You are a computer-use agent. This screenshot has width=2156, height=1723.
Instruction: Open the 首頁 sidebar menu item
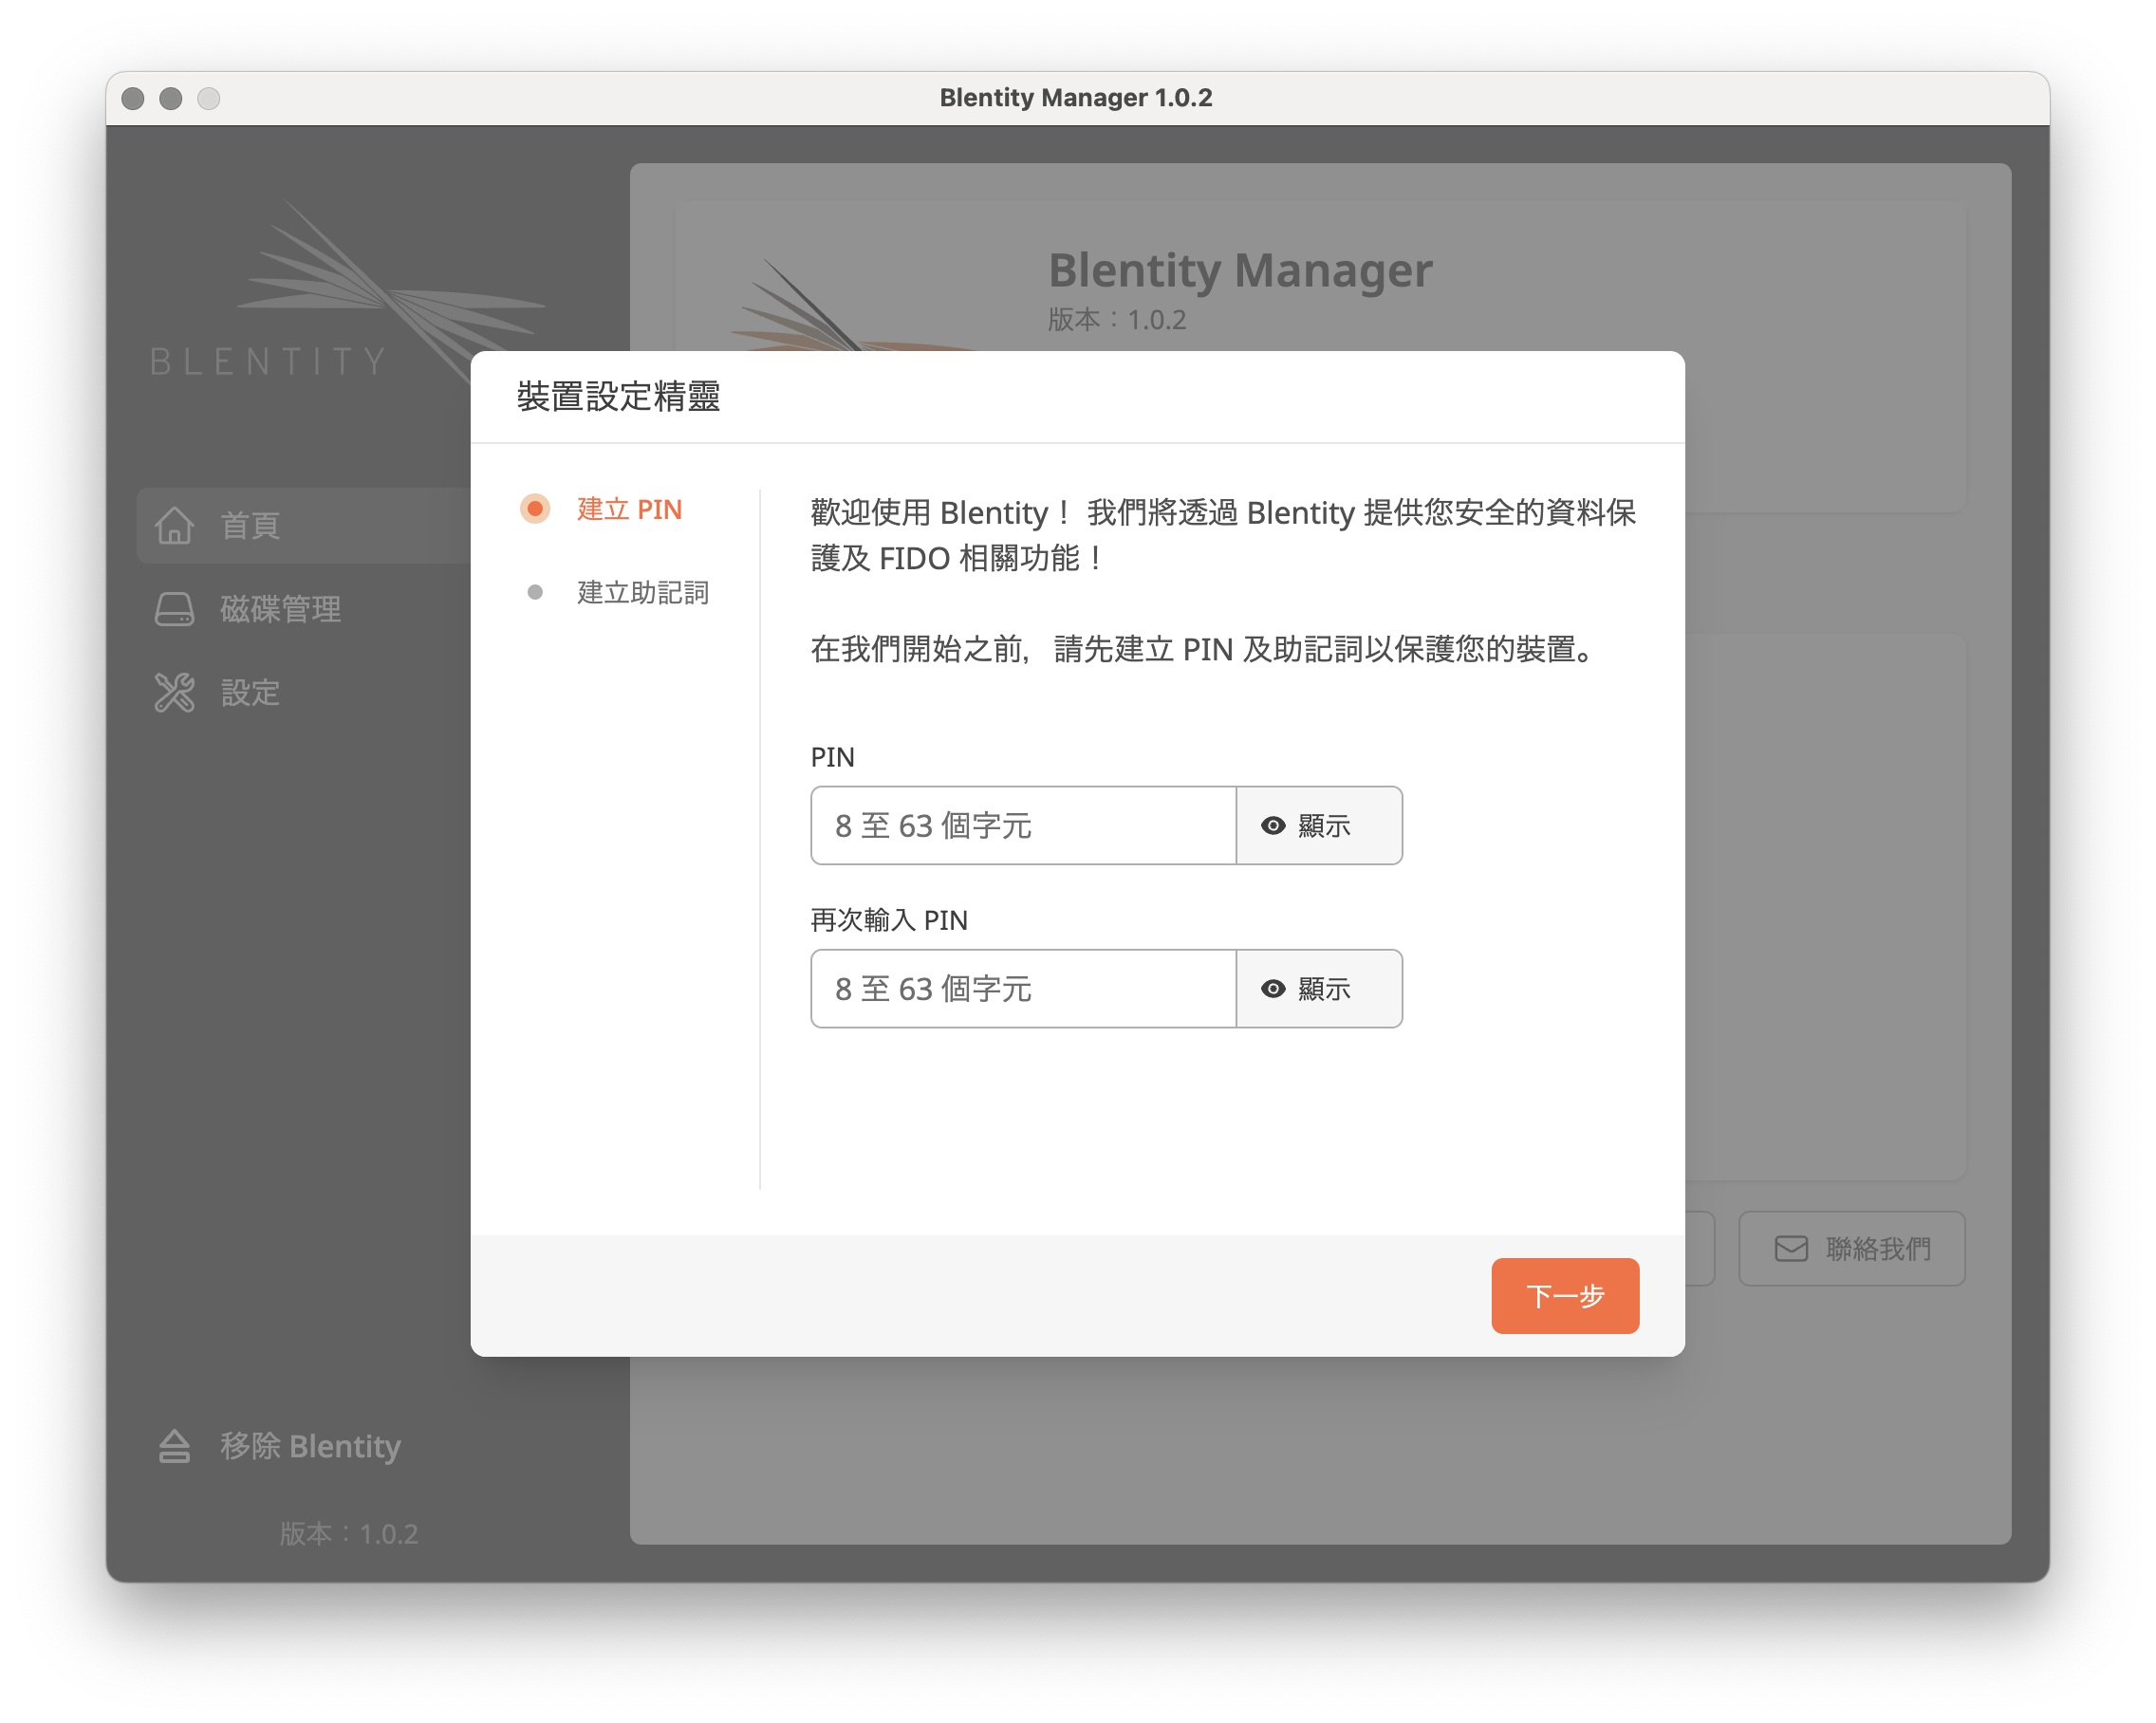(304, 525)
